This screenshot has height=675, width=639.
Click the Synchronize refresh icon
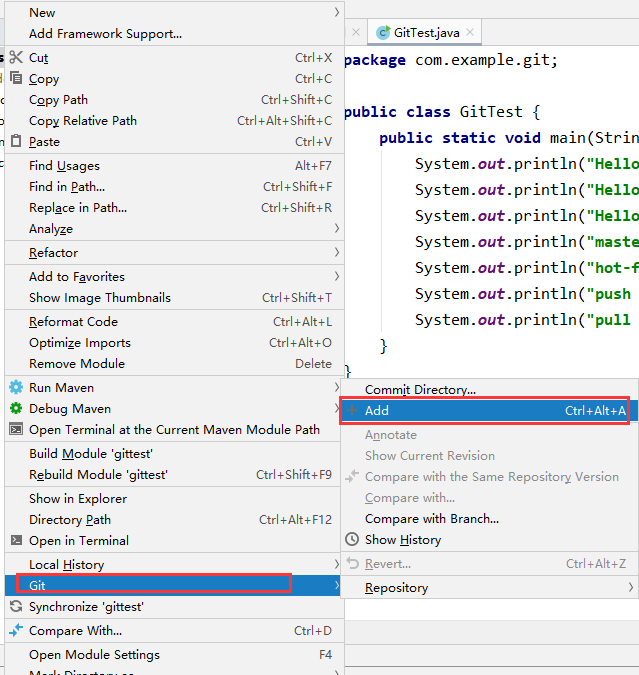[16, 606]
